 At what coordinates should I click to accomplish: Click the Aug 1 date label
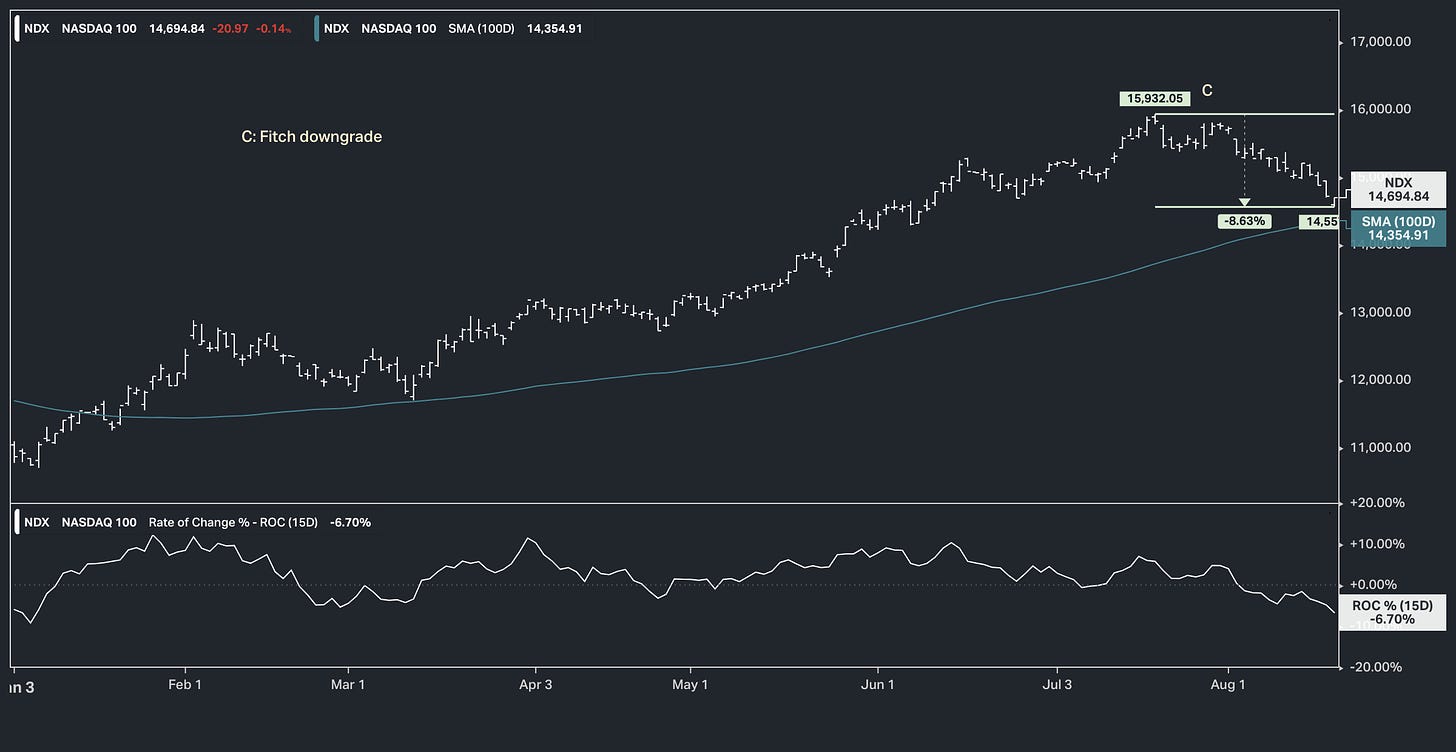1227,685
